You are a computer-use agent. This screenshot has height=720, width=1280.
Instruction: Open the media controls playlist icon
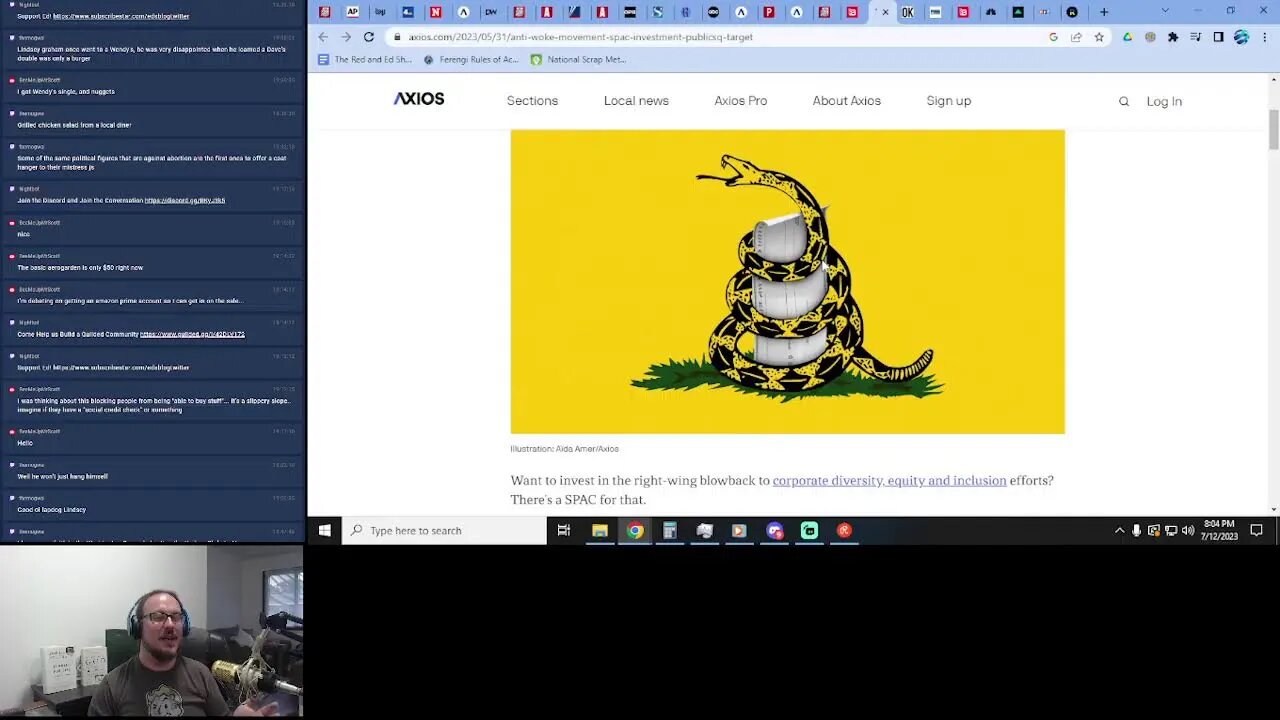click(1195, 37)
